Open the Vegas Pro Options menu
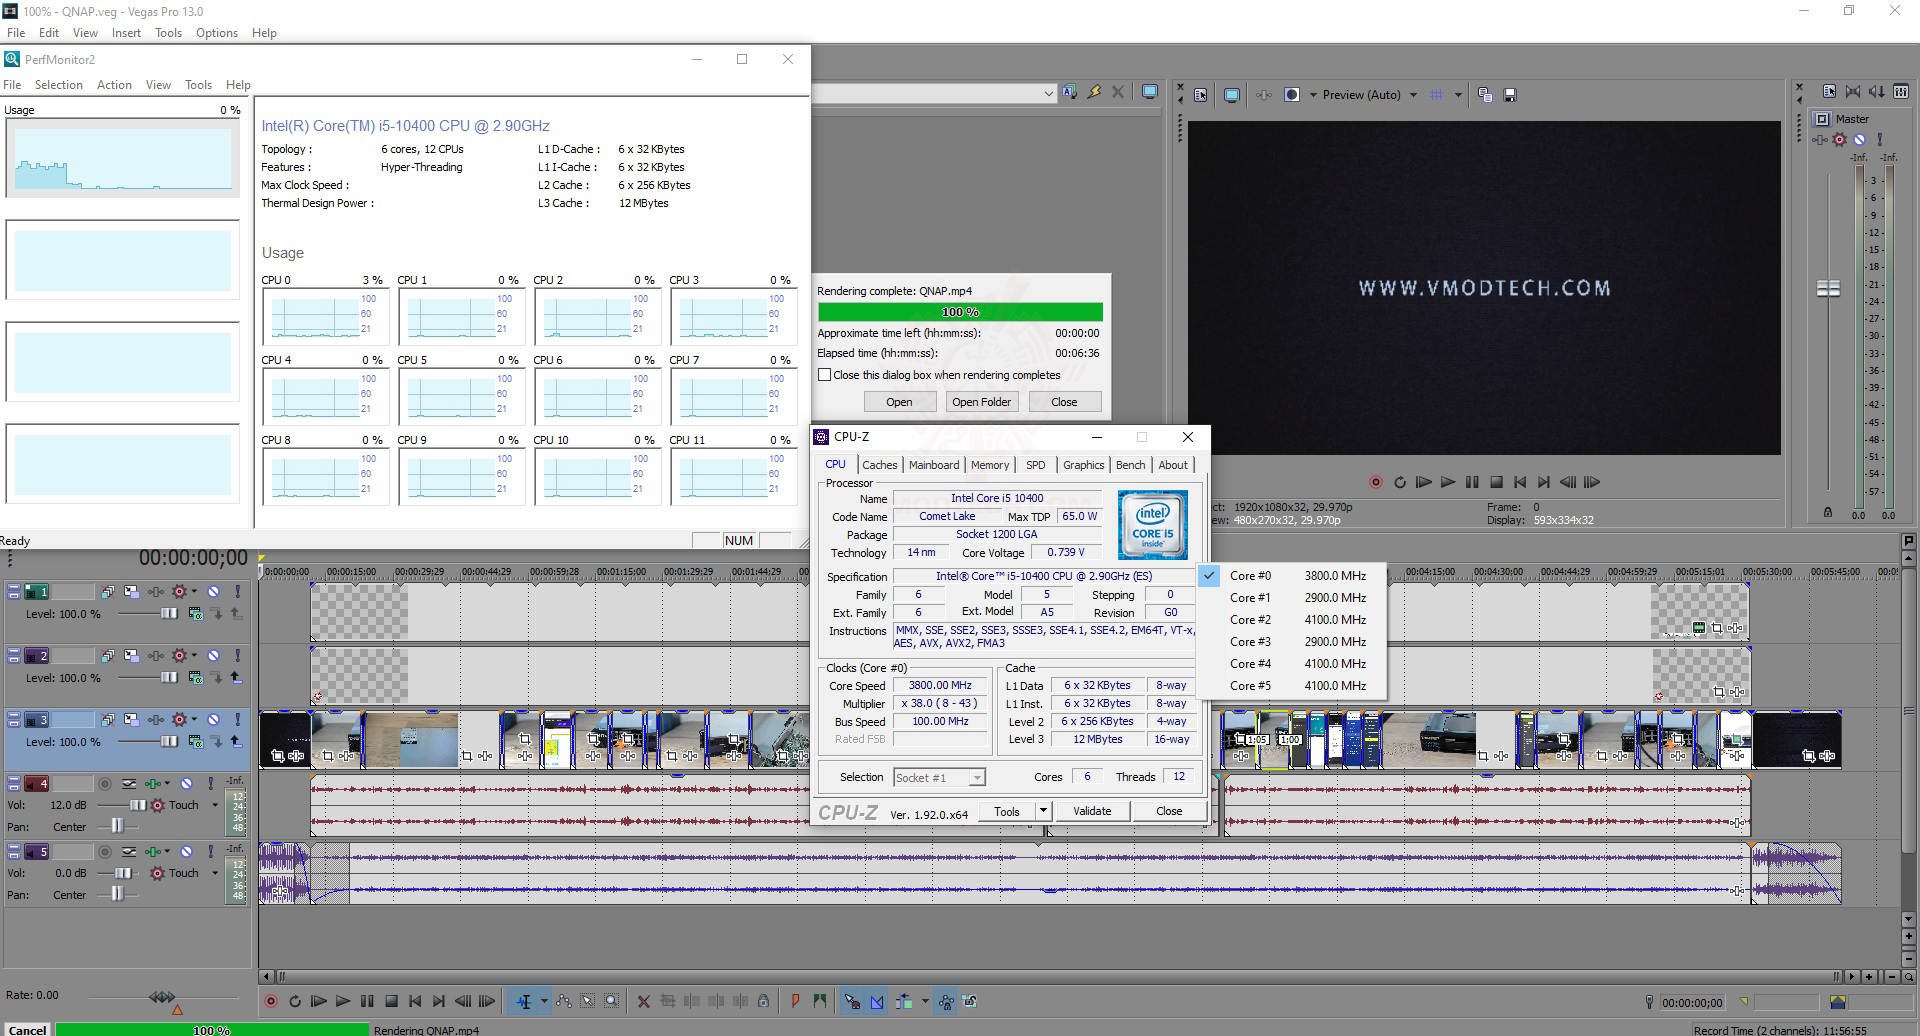The image size is (1920, 1036). [217, 33]
